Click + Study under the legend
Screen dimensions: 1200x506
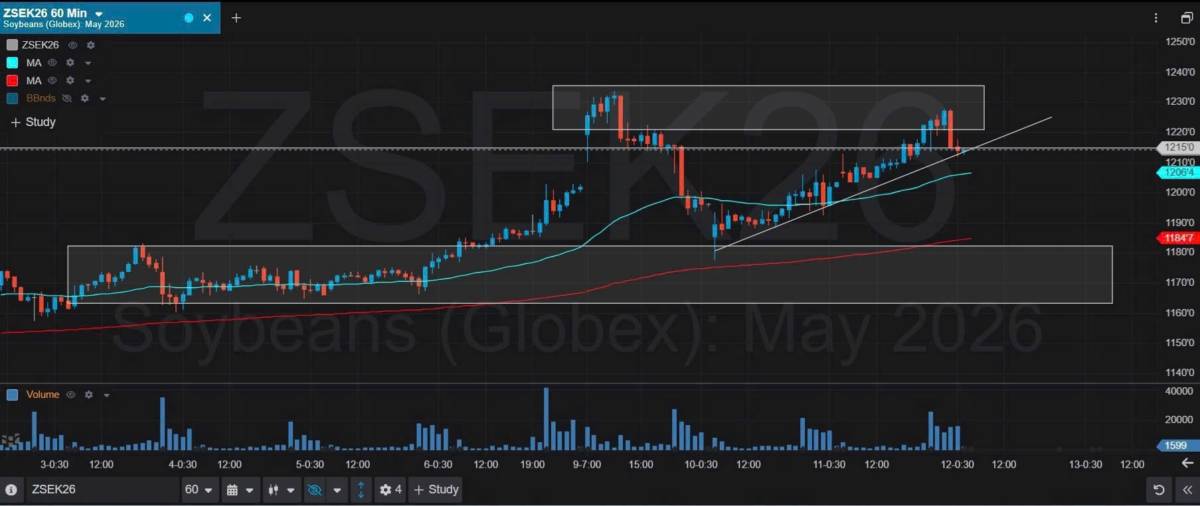(33, 122)
